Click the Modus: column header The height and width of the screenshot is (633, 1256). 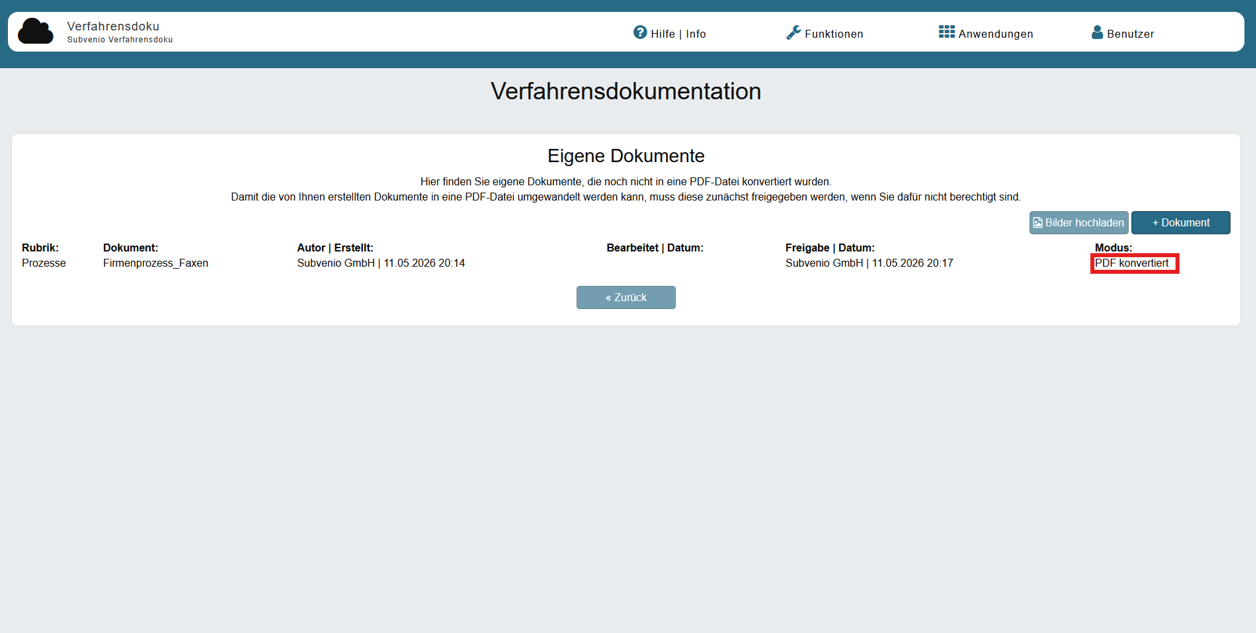(1114, 247)
